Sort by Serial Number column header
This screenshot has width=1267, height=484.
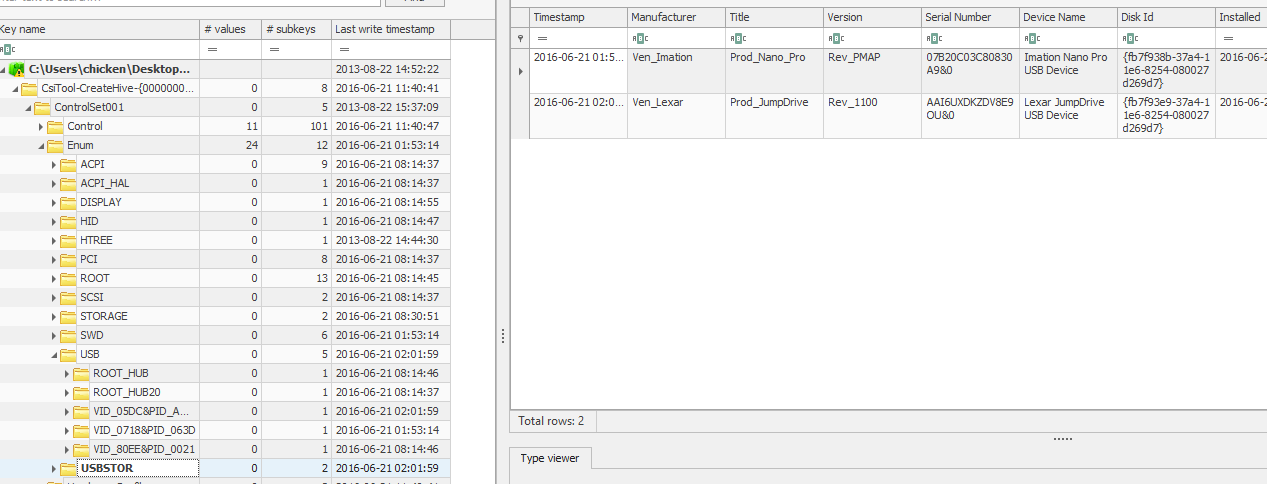[969, 17]
